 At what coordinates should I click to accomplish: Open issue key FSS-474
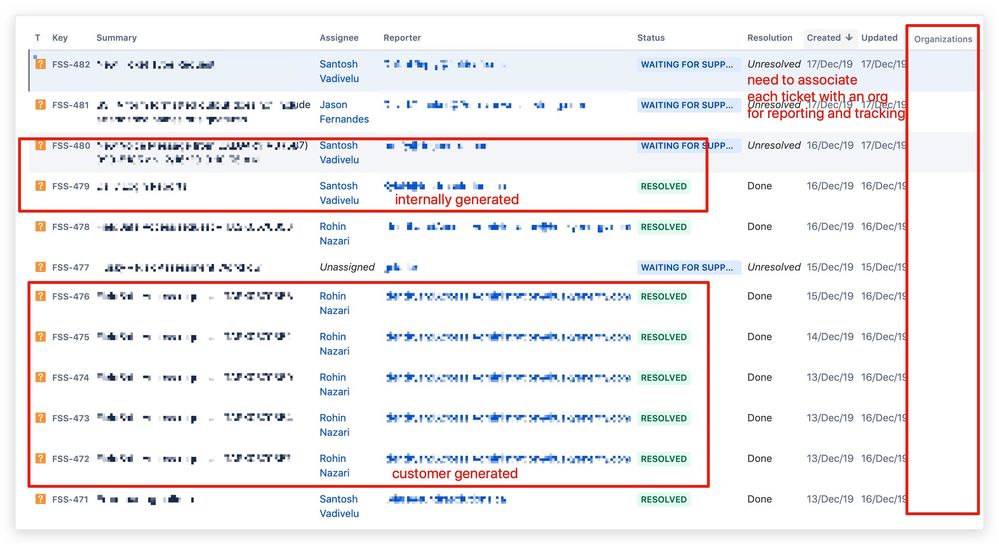coord(71,378)
